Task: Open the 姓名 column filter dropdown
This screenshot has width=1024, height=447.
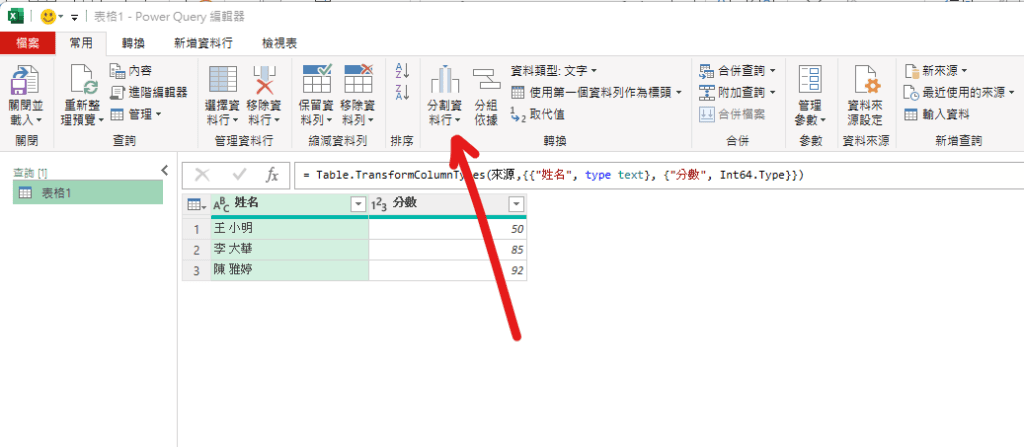Action: coord(358,204)
